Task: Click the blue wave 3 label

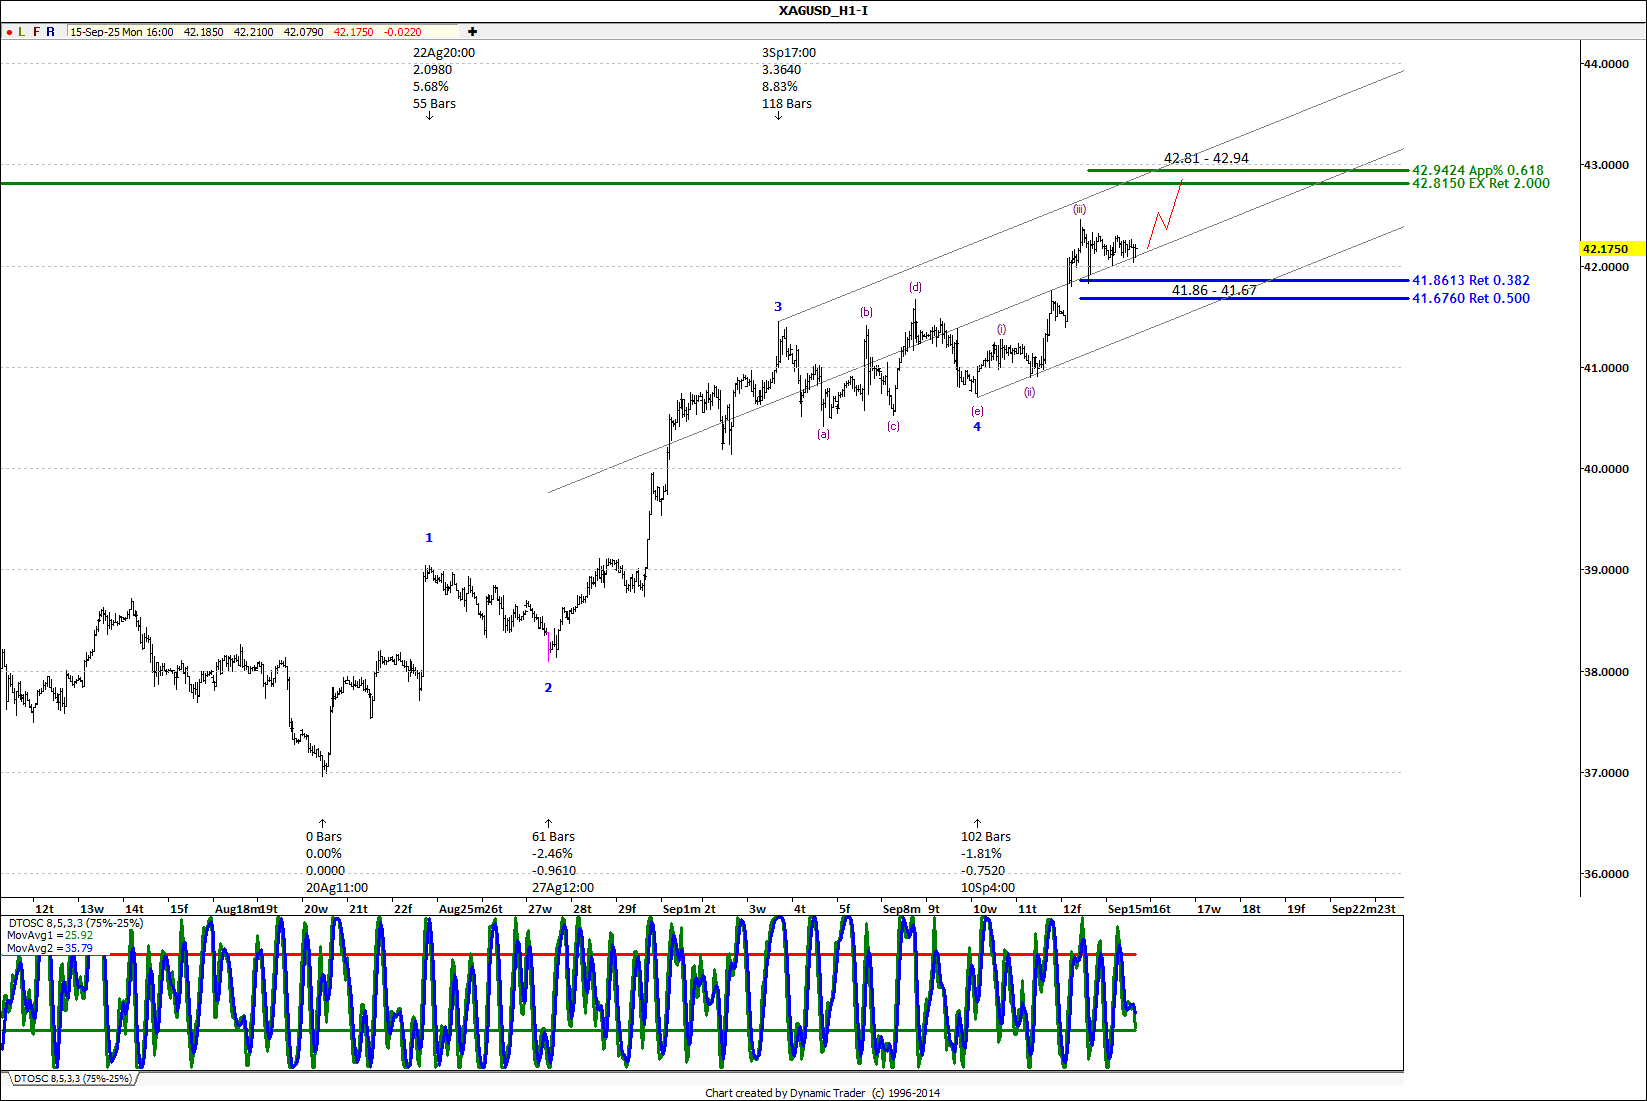Action: tap(778, 307)
